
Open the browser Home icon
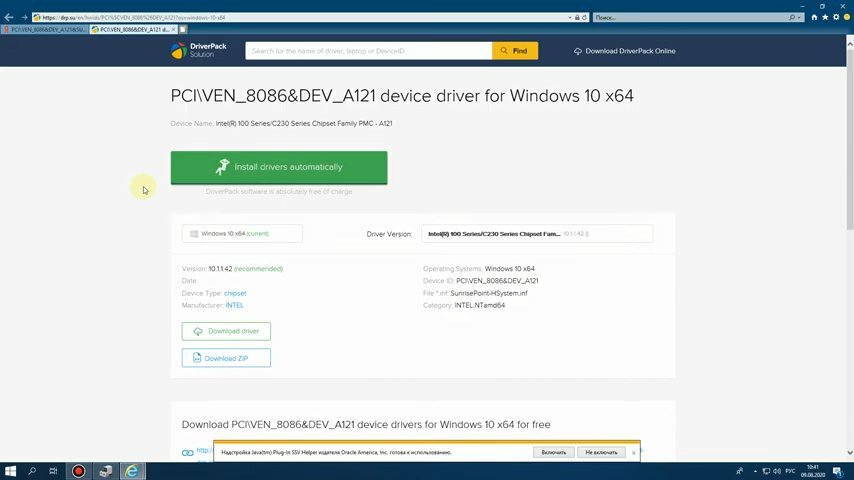814,17
